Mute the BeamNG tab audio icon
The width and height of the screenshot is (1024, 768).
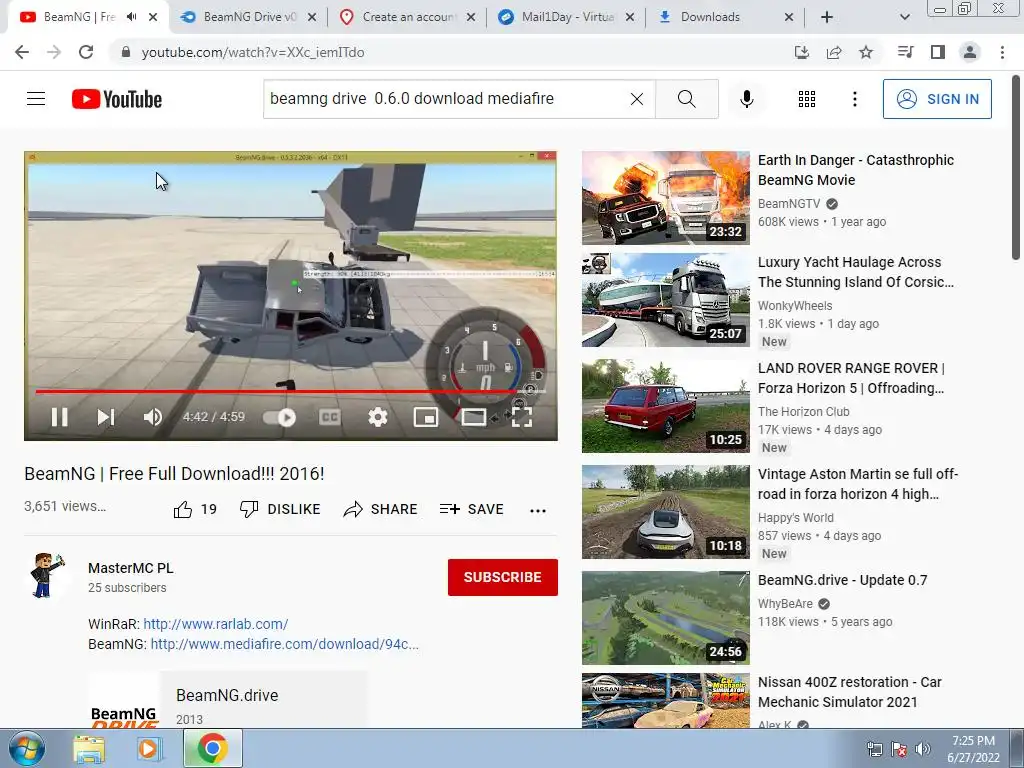click(x=132, y=17)
